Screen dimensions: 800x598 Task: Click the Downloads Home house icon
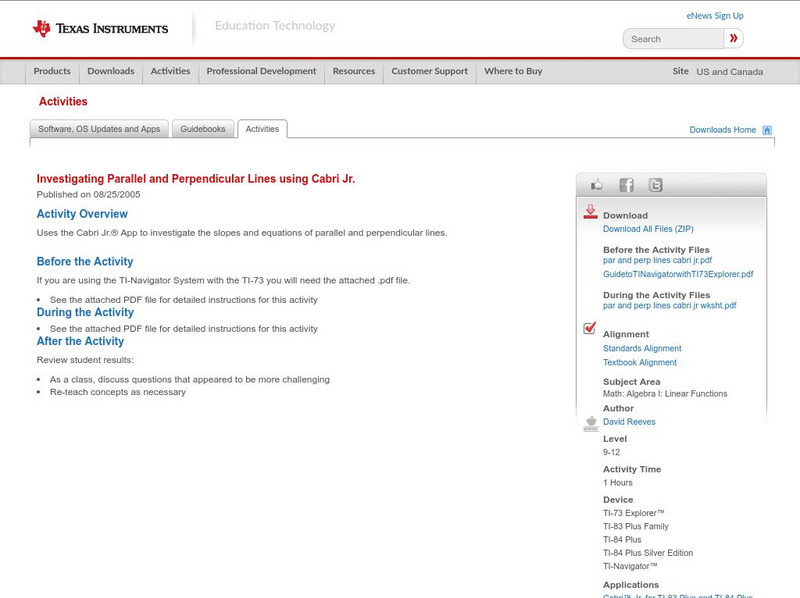tap(767, 130)
